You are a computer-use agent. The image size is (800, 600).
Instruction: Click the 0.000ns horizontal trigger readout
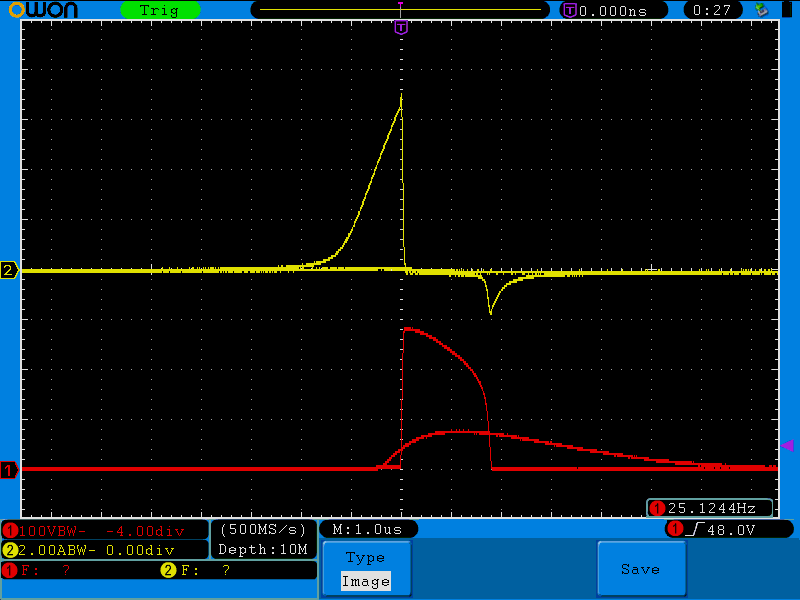pos(613,10)
